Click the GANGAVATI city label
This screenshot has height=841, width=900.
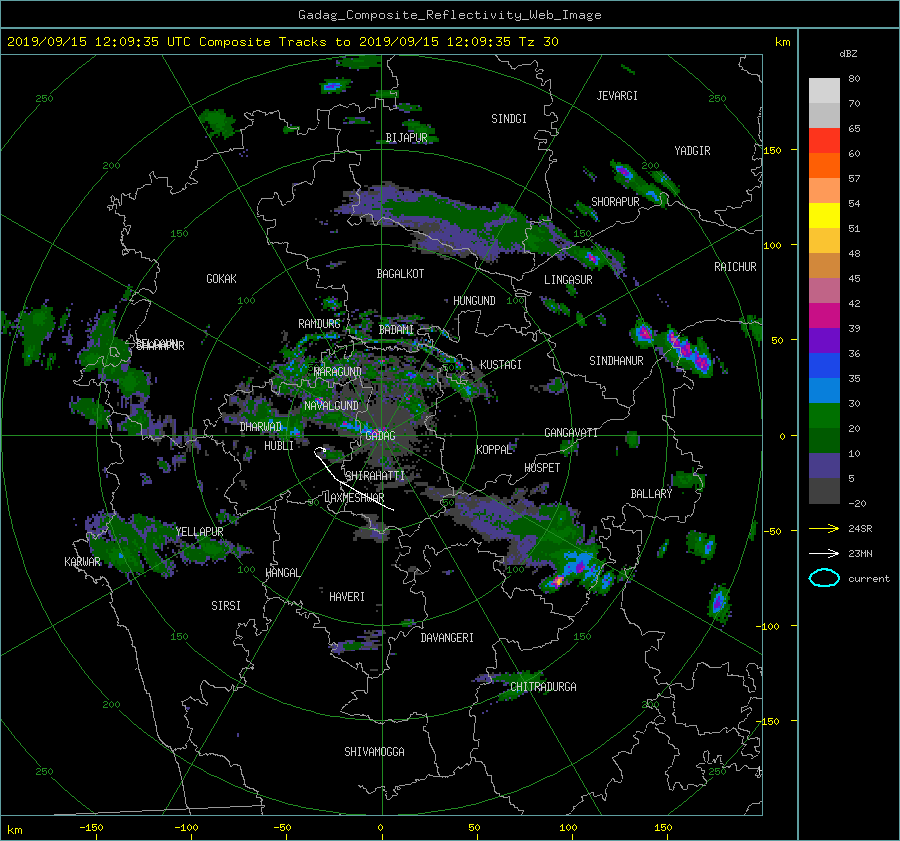pyautogui.click(x=571, y=433)
